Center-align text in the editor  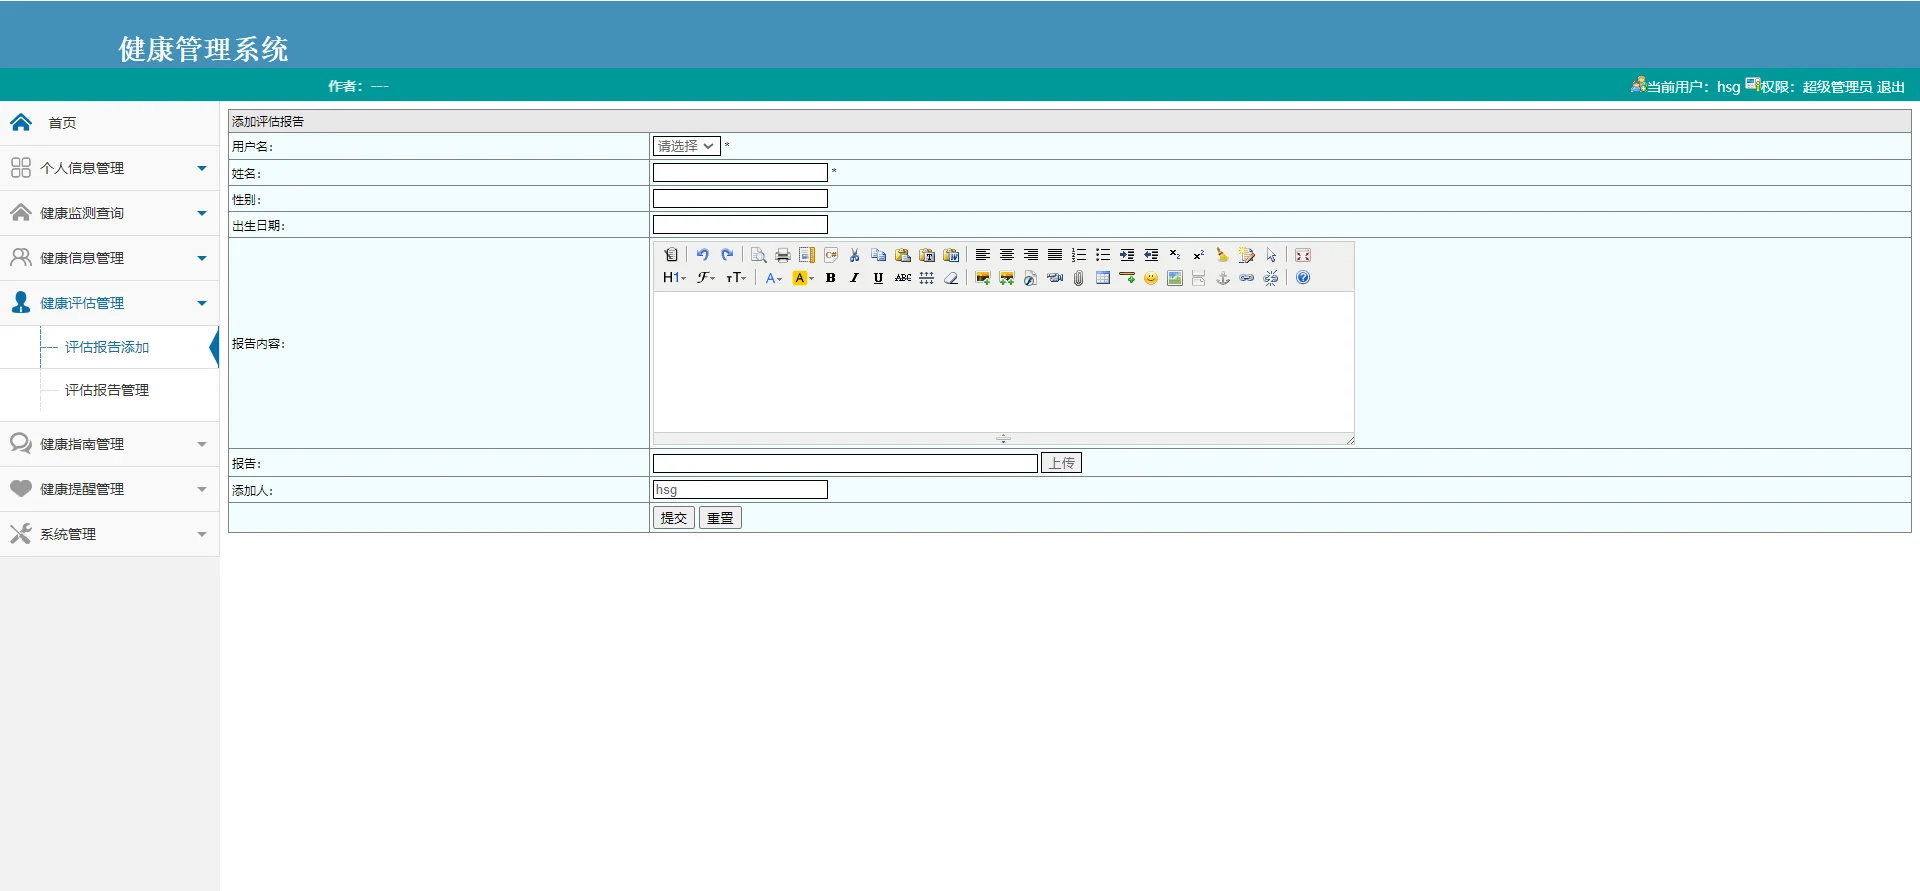1007,255
